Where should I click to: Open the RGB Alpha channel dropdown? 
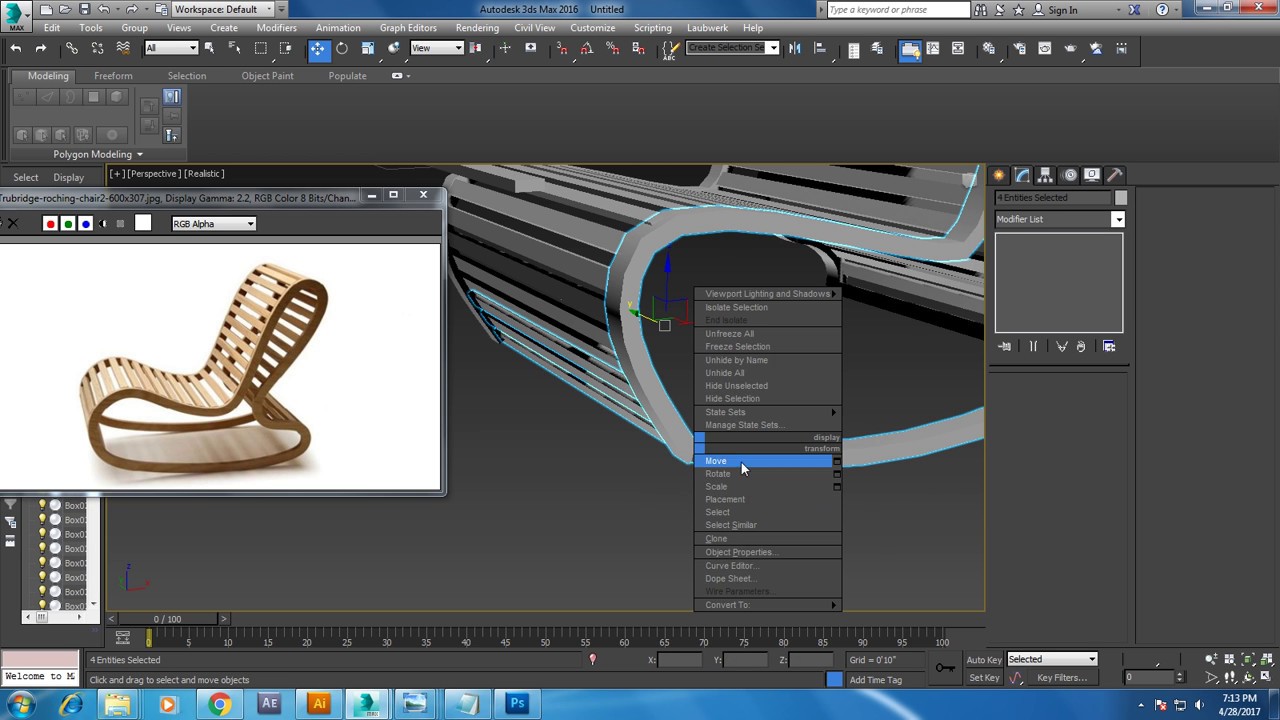click(x=214, y=224)
